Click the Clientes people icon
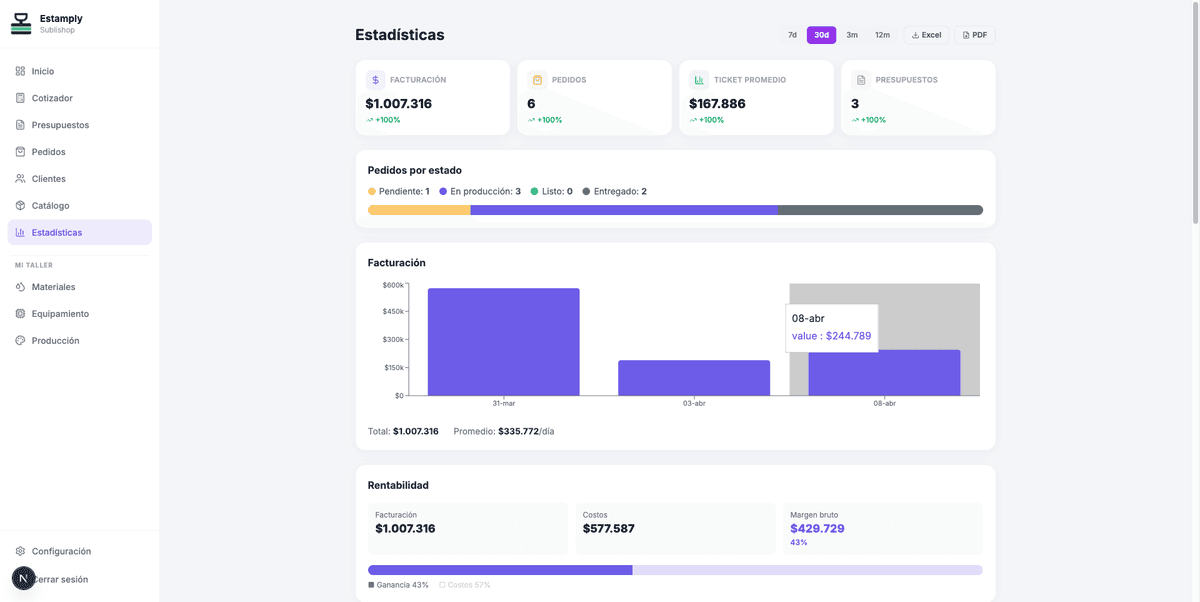 (21, 179)
